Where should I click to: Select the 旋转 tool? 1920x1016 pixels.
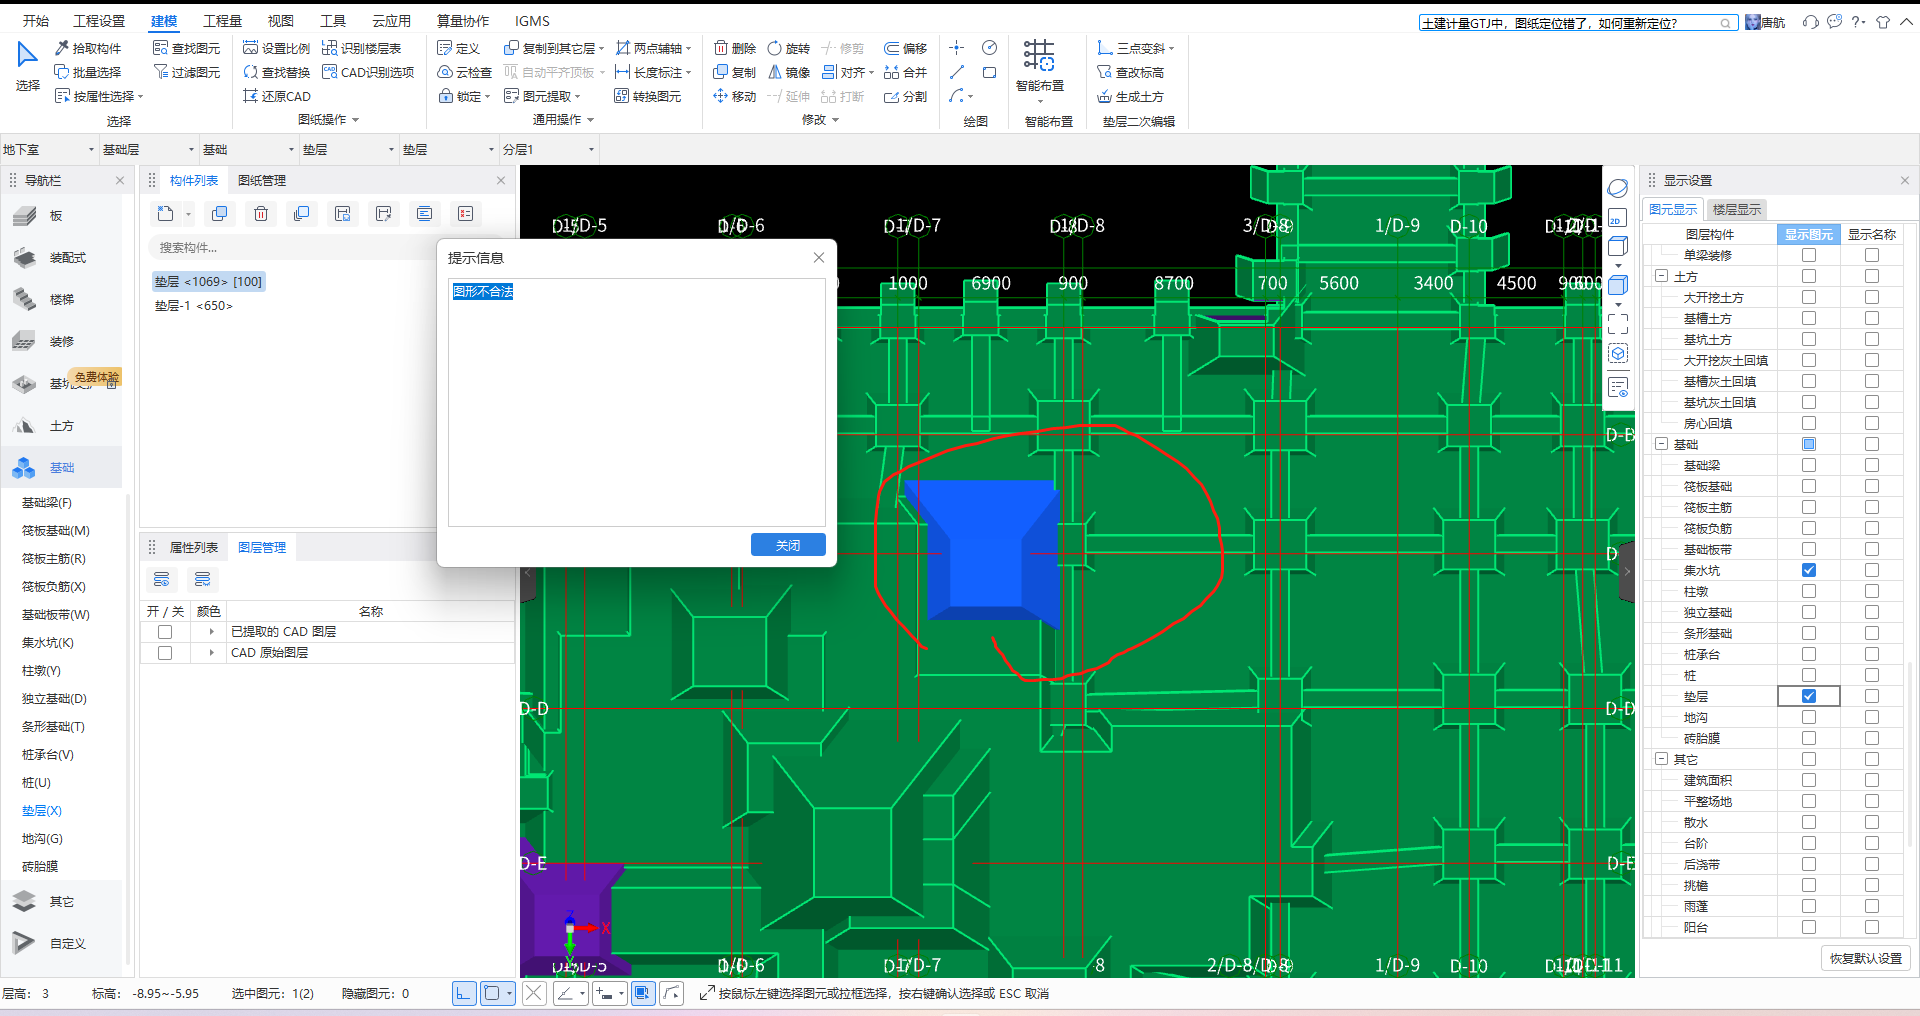point(789,48)
